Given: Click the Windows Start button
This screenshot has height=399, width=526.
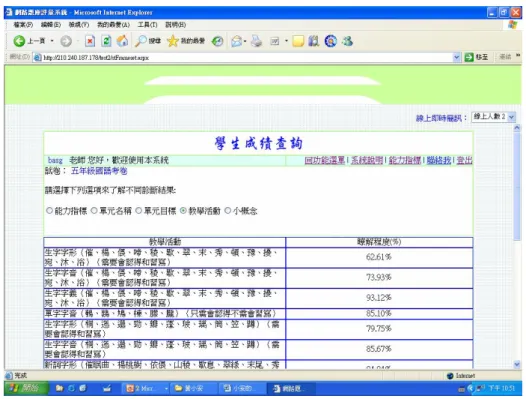Looking at the screenshot, I should pyautogui.click(x=26, y=388).
